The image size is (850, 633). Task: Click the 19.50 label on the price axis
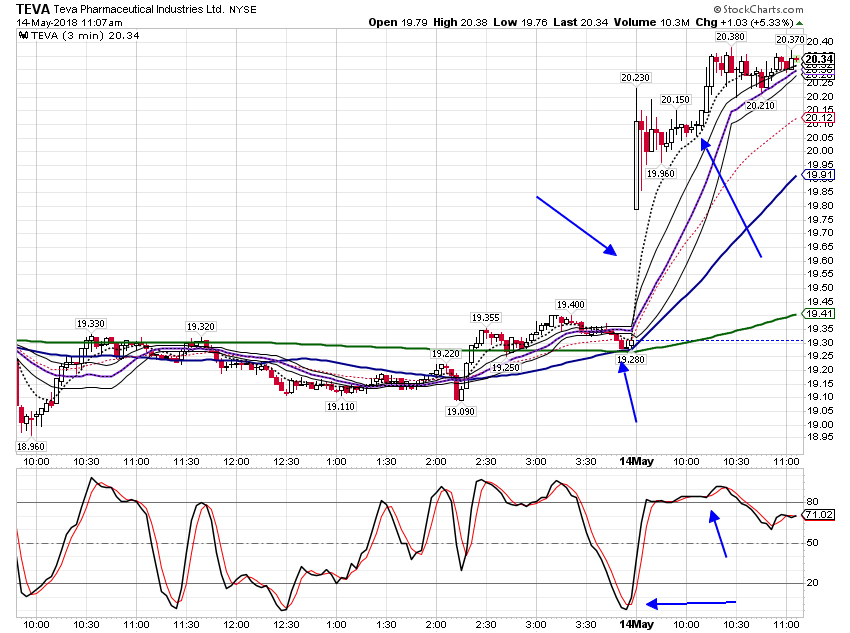(820, 288)
